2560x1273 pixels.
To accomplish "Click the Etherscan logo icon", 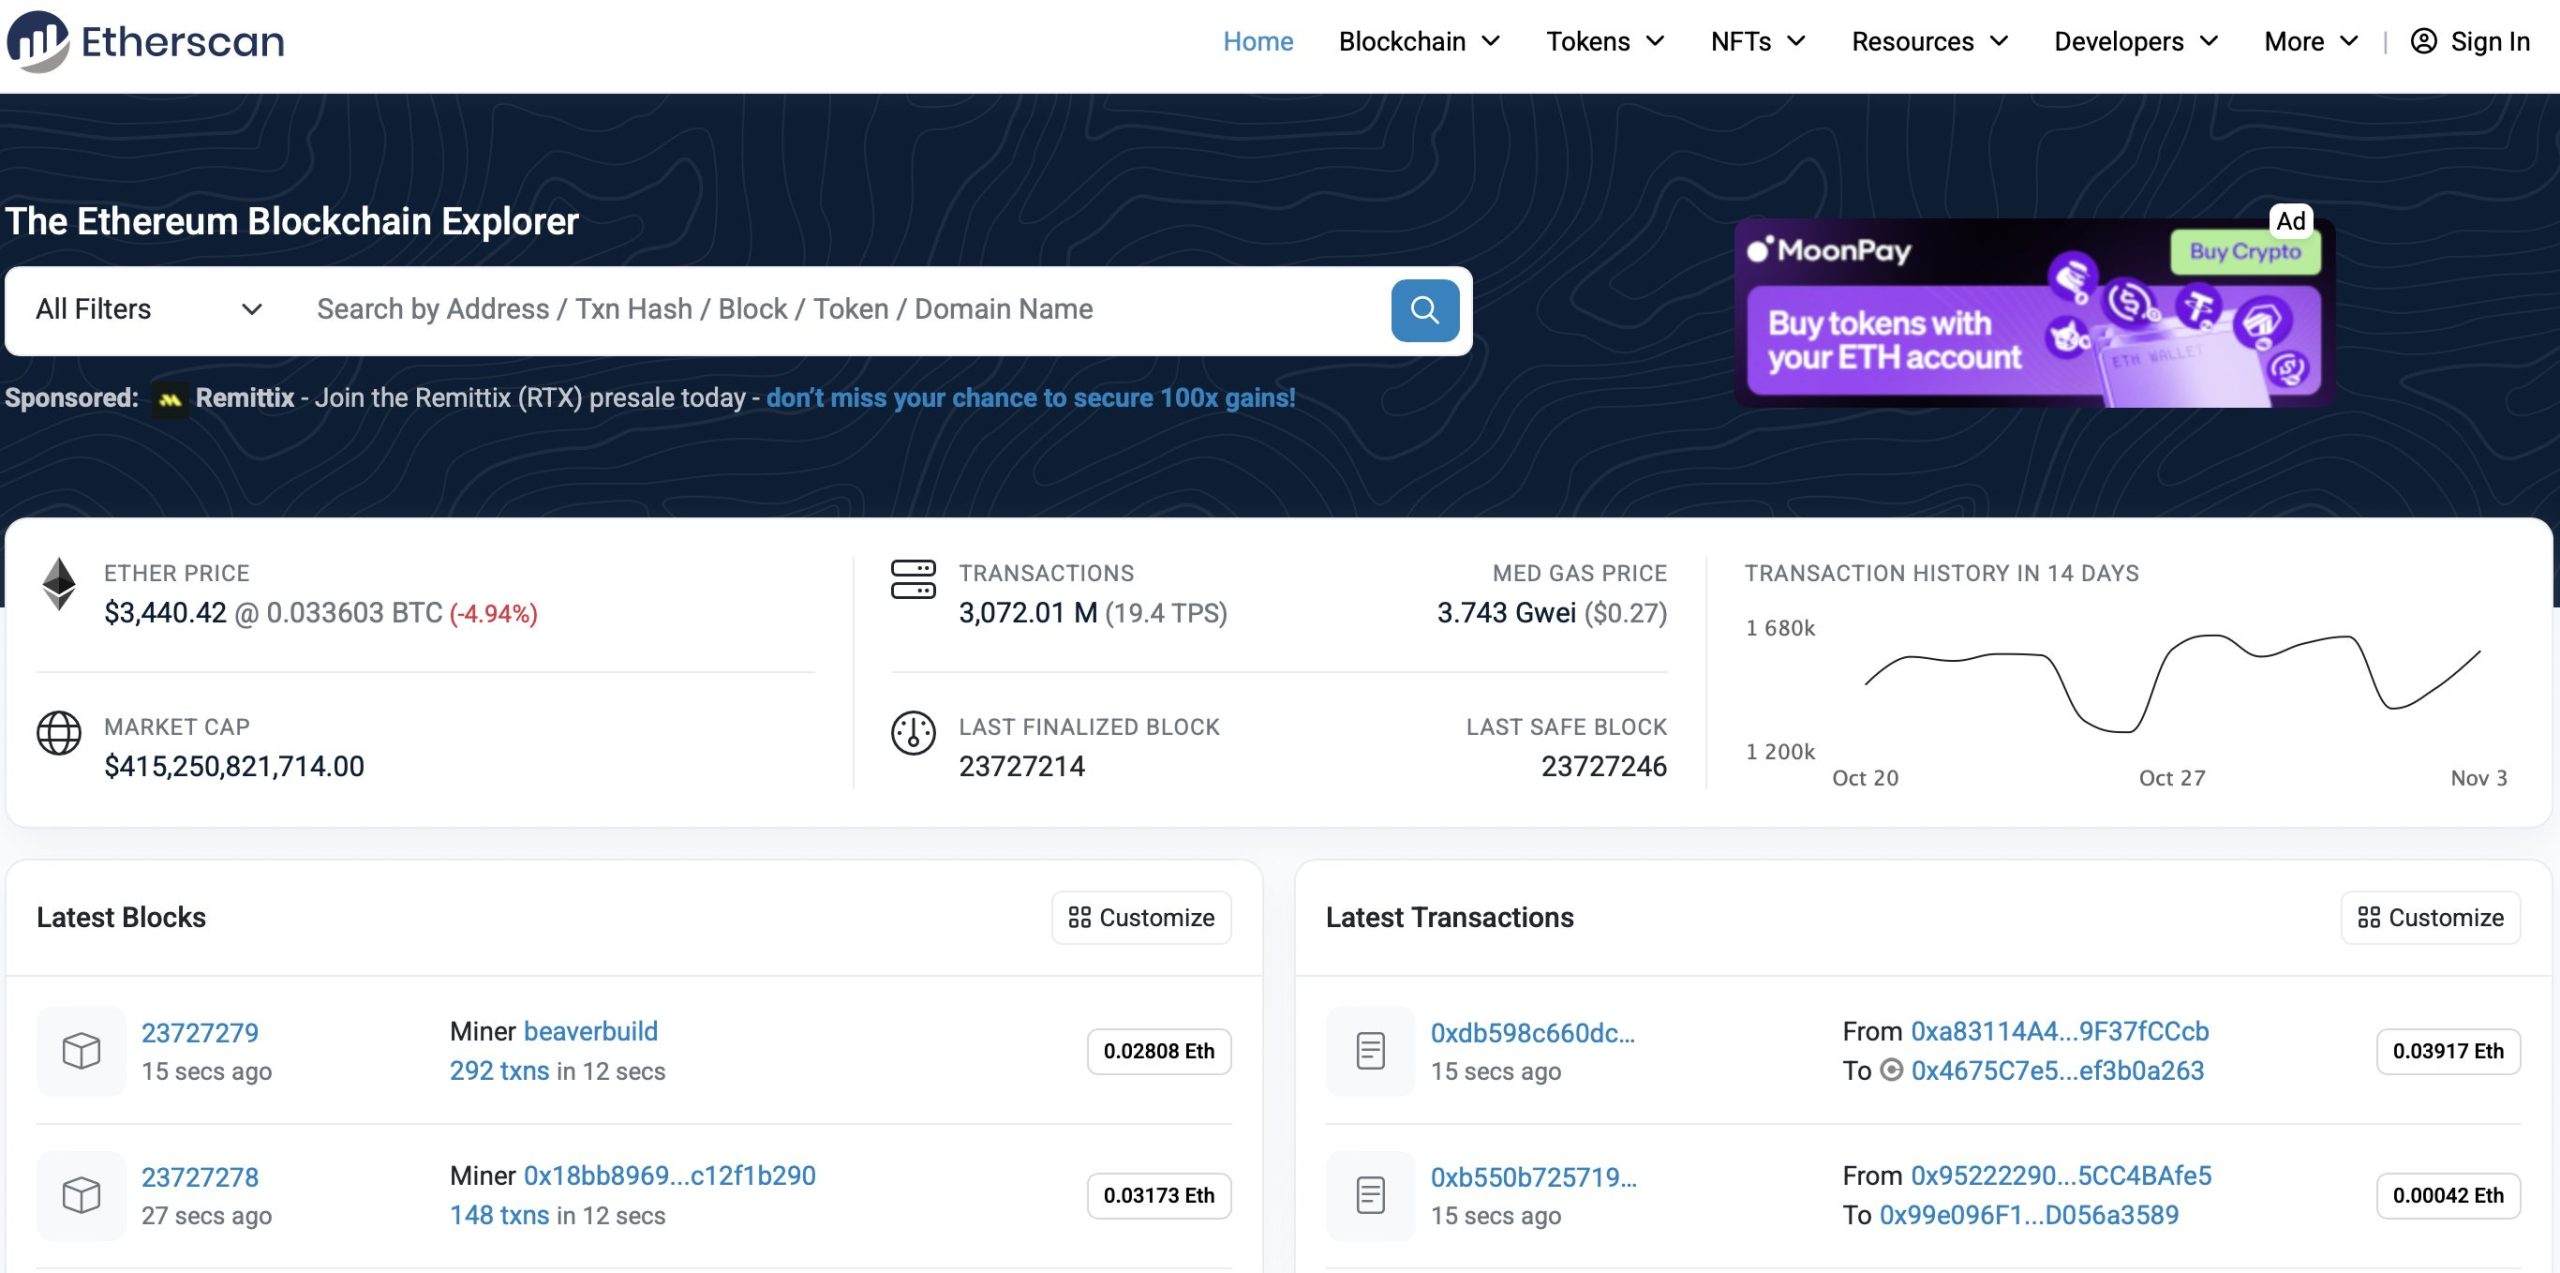I will [x=38, y=41].
